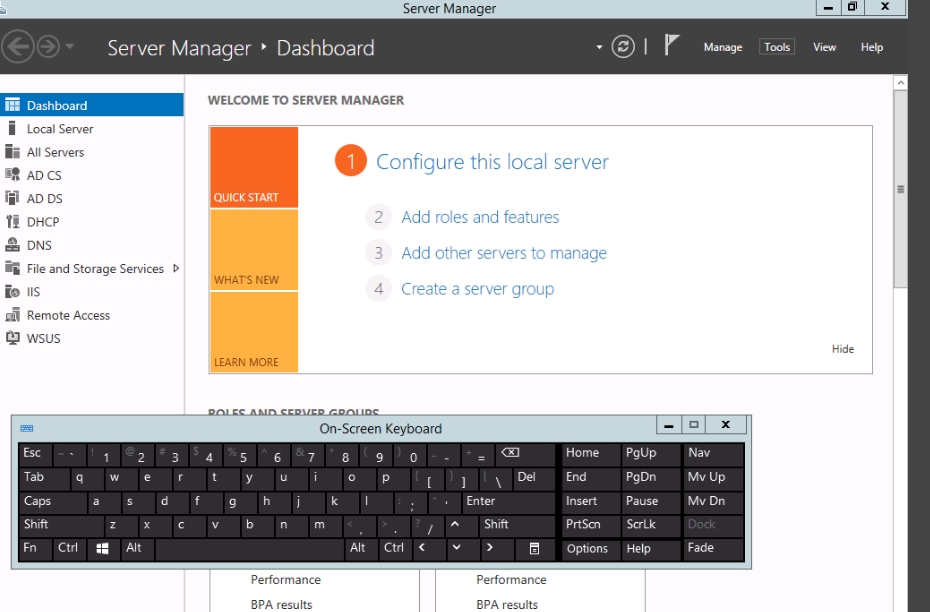The image size is (930, 612).
Task: Click the scrollbar up arrow
Action: [900, 83]
